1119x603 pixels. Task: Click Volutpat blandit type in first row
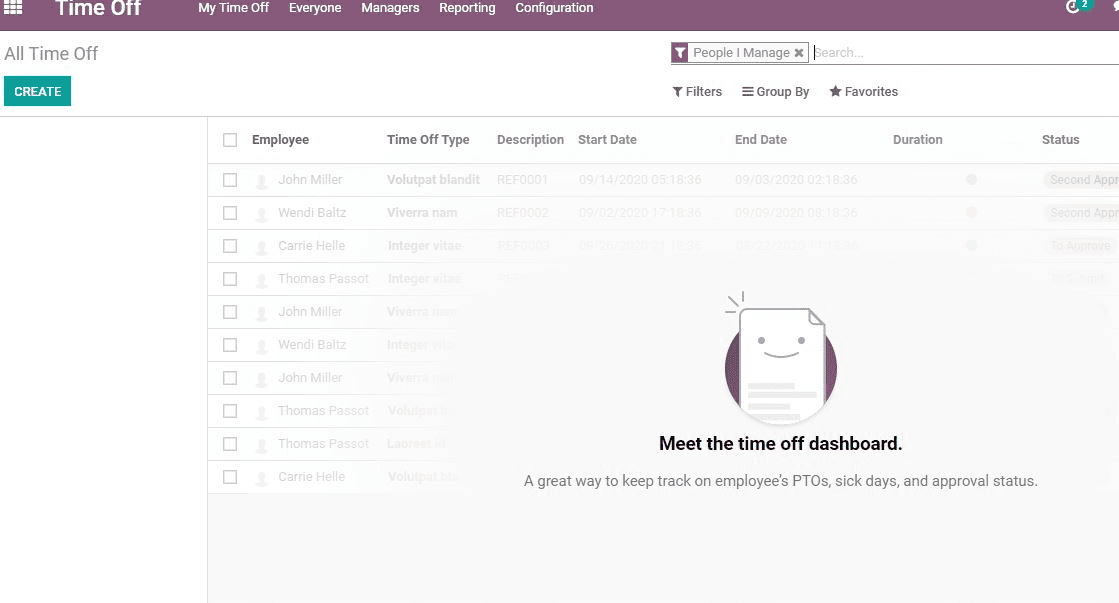point(433,180)
